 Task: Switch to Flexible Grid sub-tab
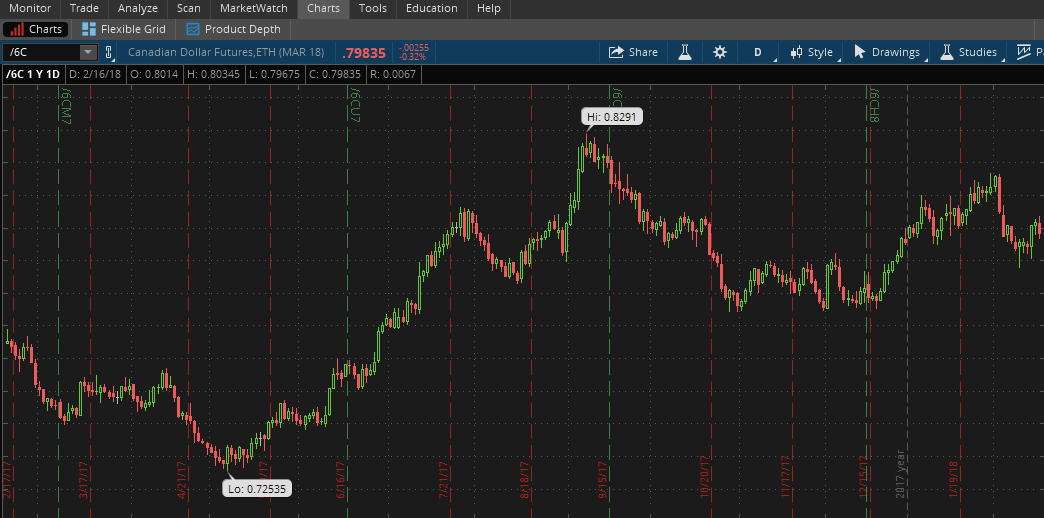coord(124,29)
